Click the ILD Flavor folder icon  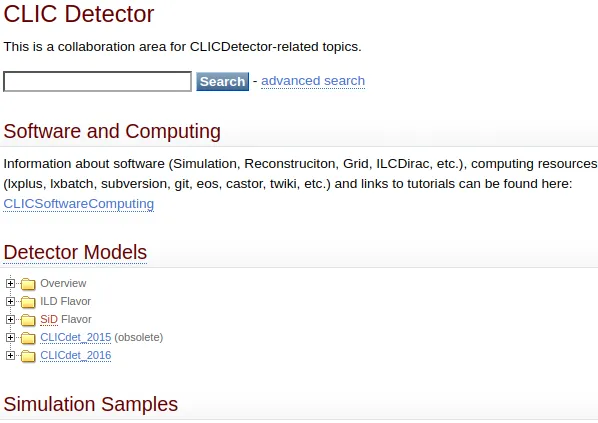tap(28, 302)
